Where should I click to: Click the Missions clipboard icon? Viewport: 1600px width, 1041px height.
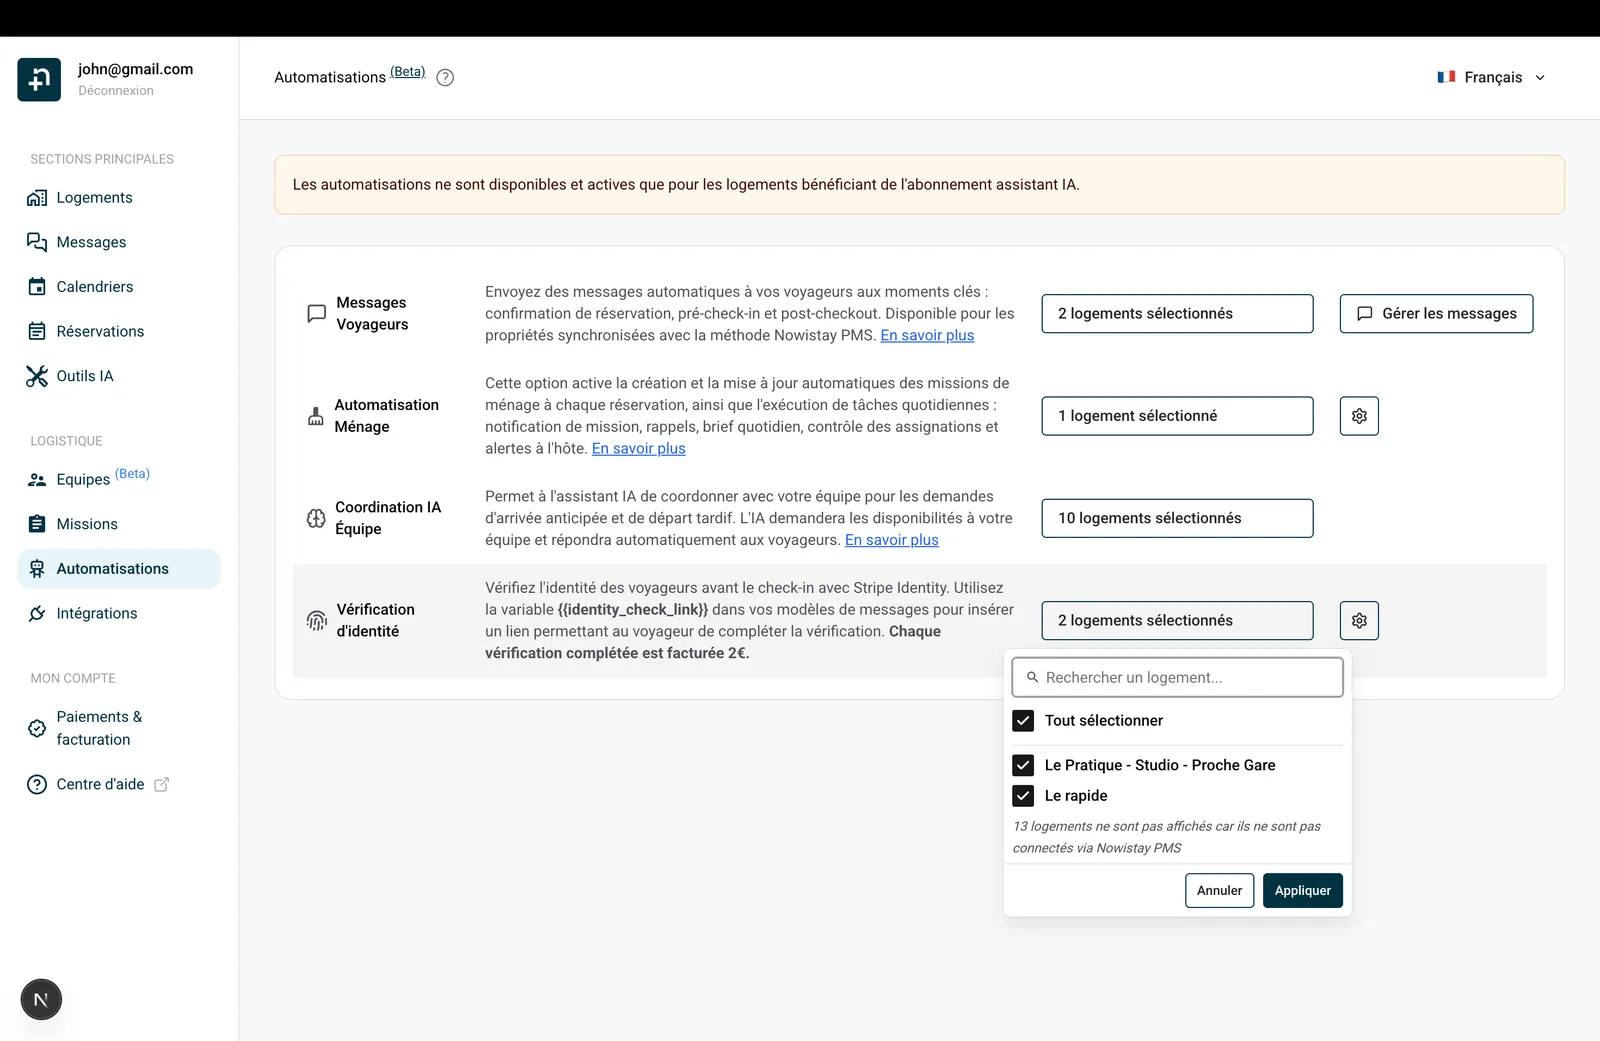[37, 524]
